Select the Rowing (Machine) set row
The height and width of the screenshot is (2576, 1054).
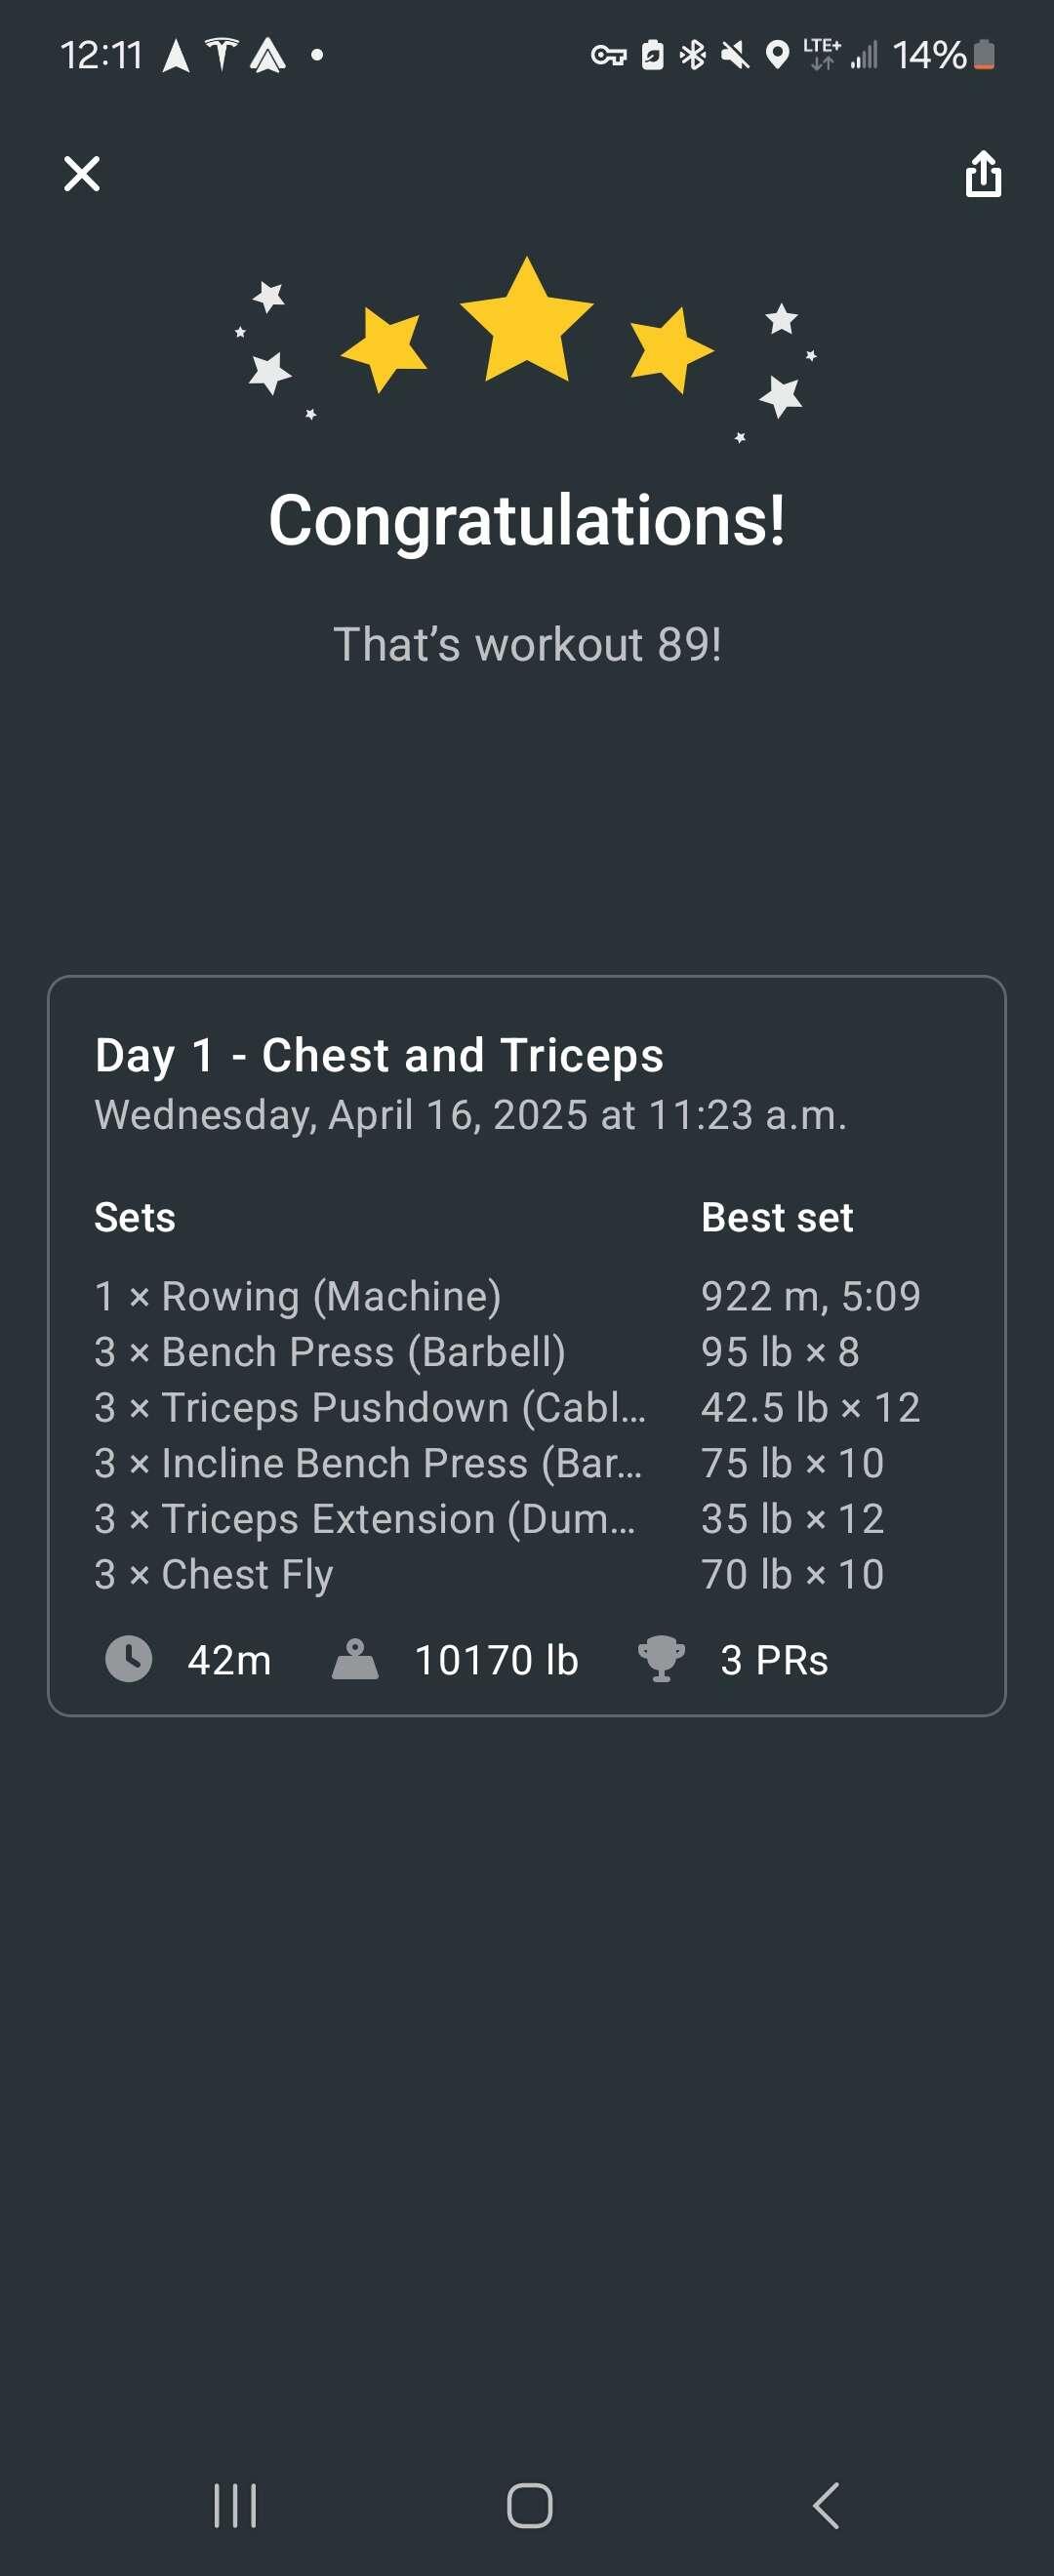[508, 1296]
